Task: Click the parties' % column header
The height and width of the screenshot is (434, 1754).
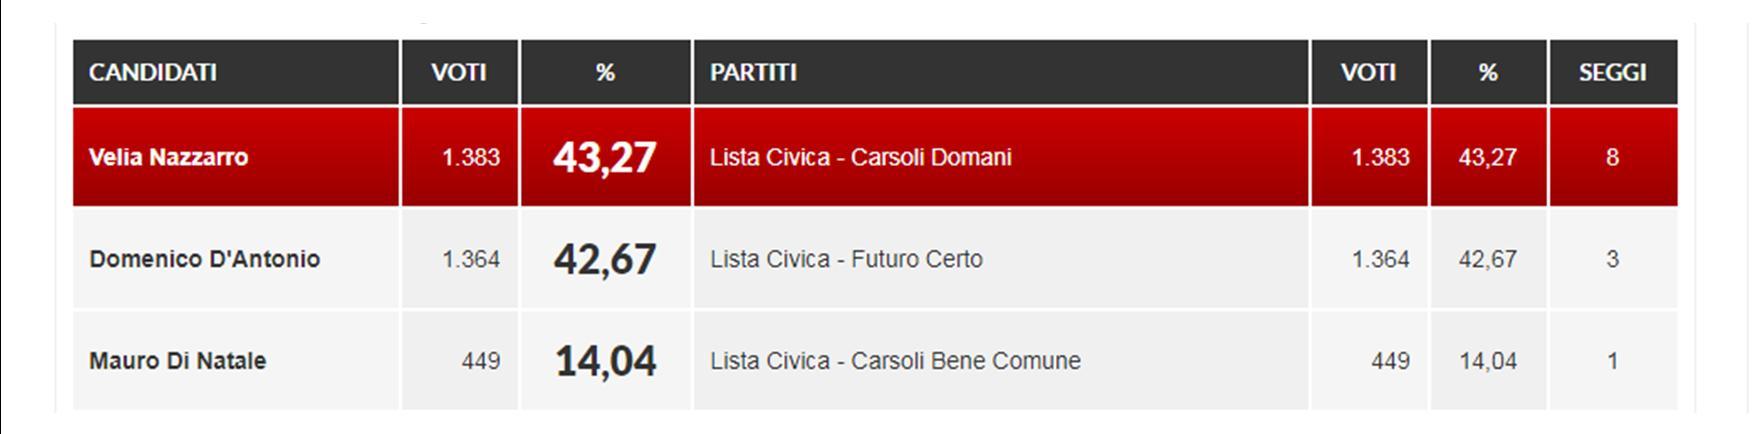Action: [x=1488, y=72]
